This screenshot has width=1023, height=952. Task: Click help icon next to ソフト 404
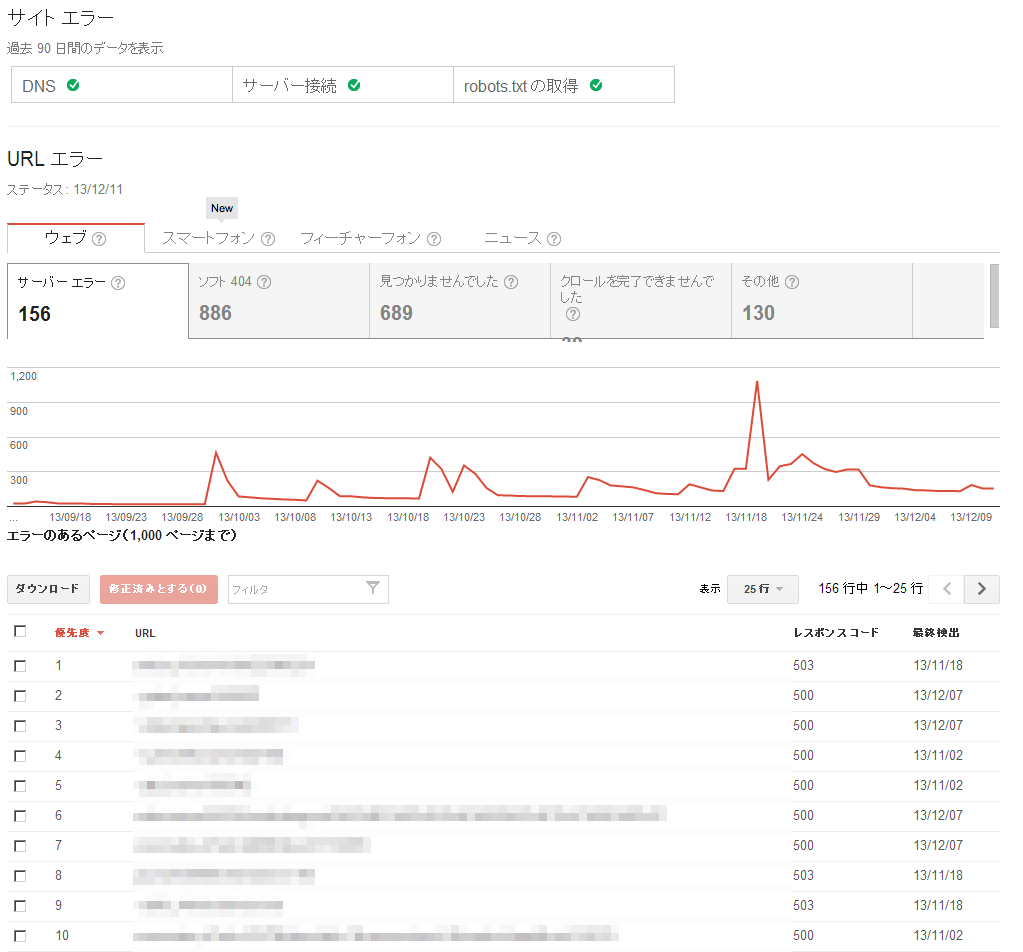coord(264,283)
